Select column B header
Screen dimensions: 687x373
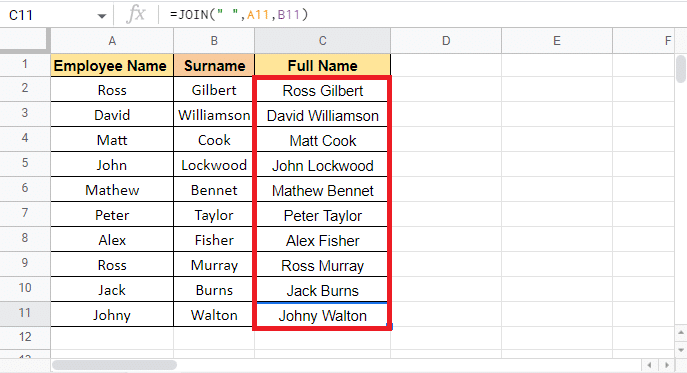tap(214, 41)
